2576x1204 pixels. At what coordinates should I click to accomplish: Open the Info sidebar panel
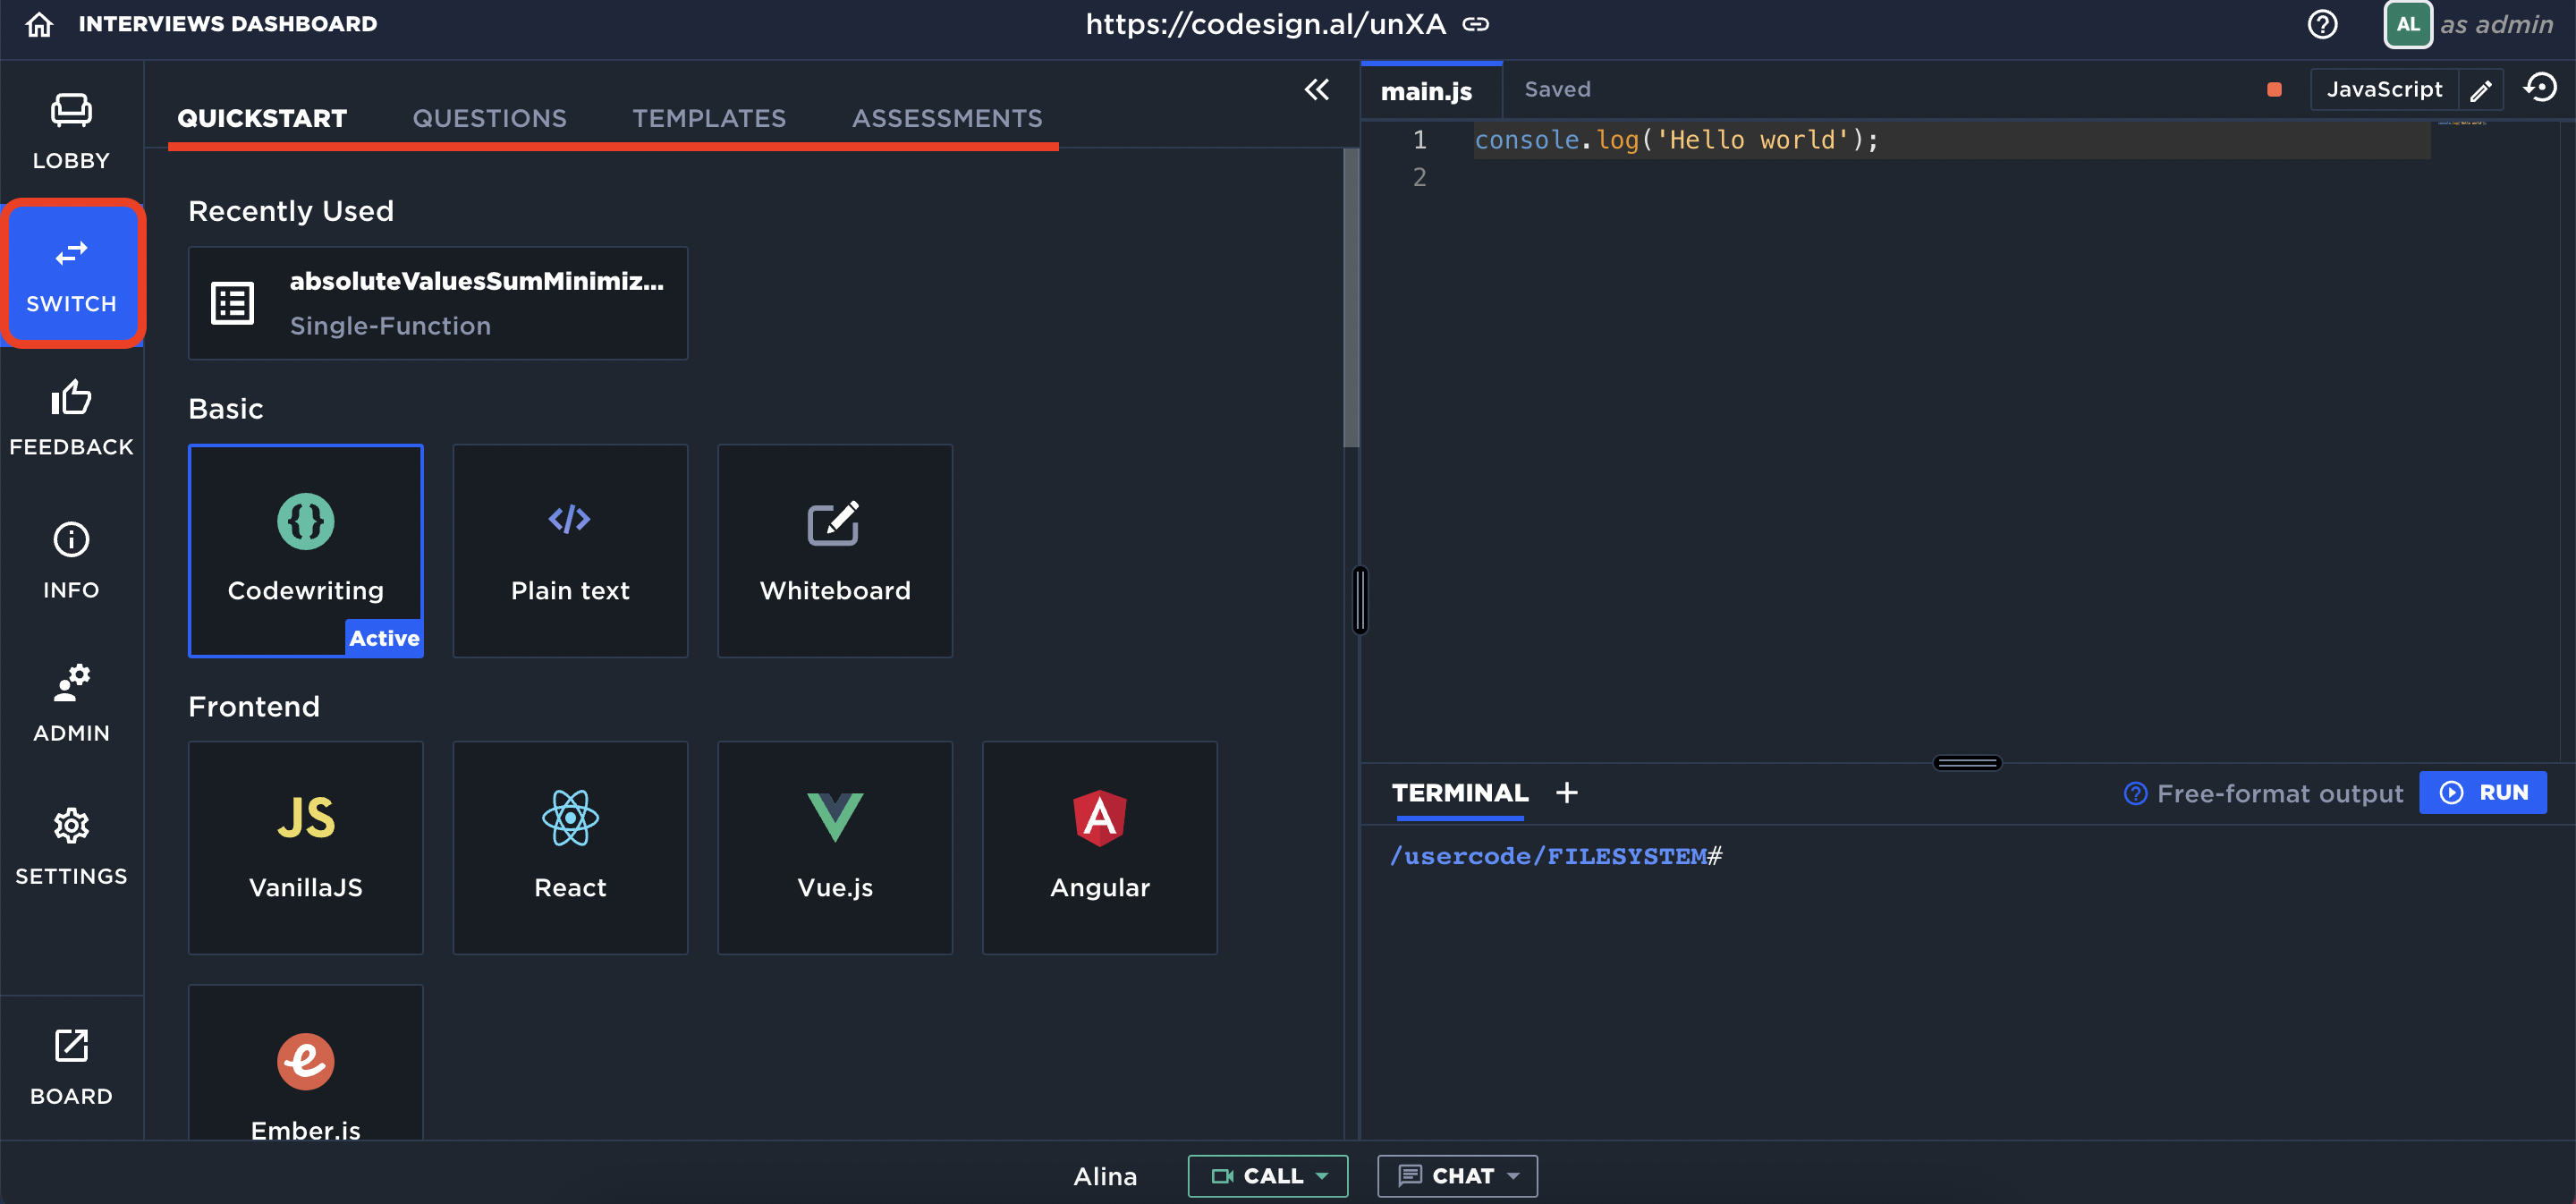[x=71, y=561]
